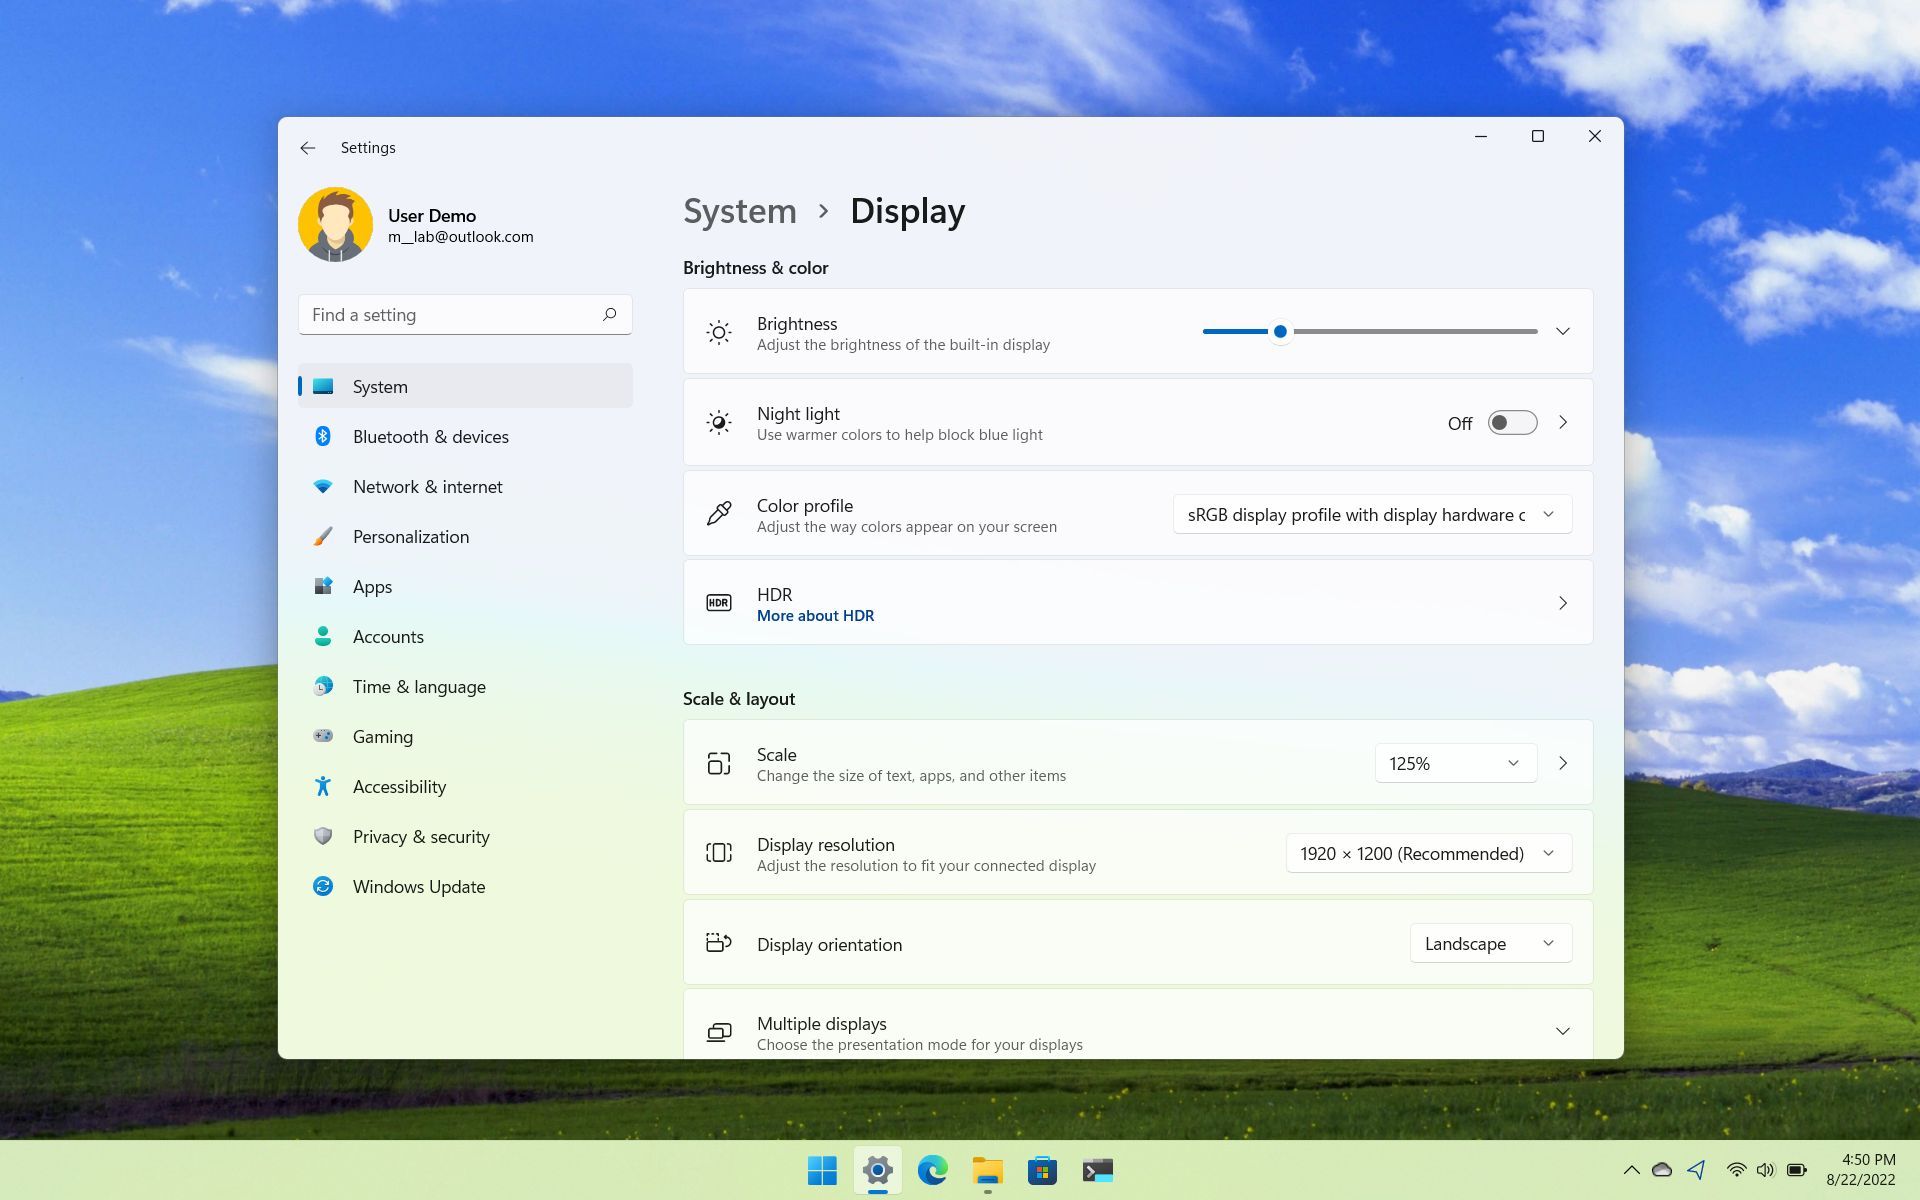Expand the Multiple displays section
The image size is (1920, 1200).
(x=1562, y=1031)
